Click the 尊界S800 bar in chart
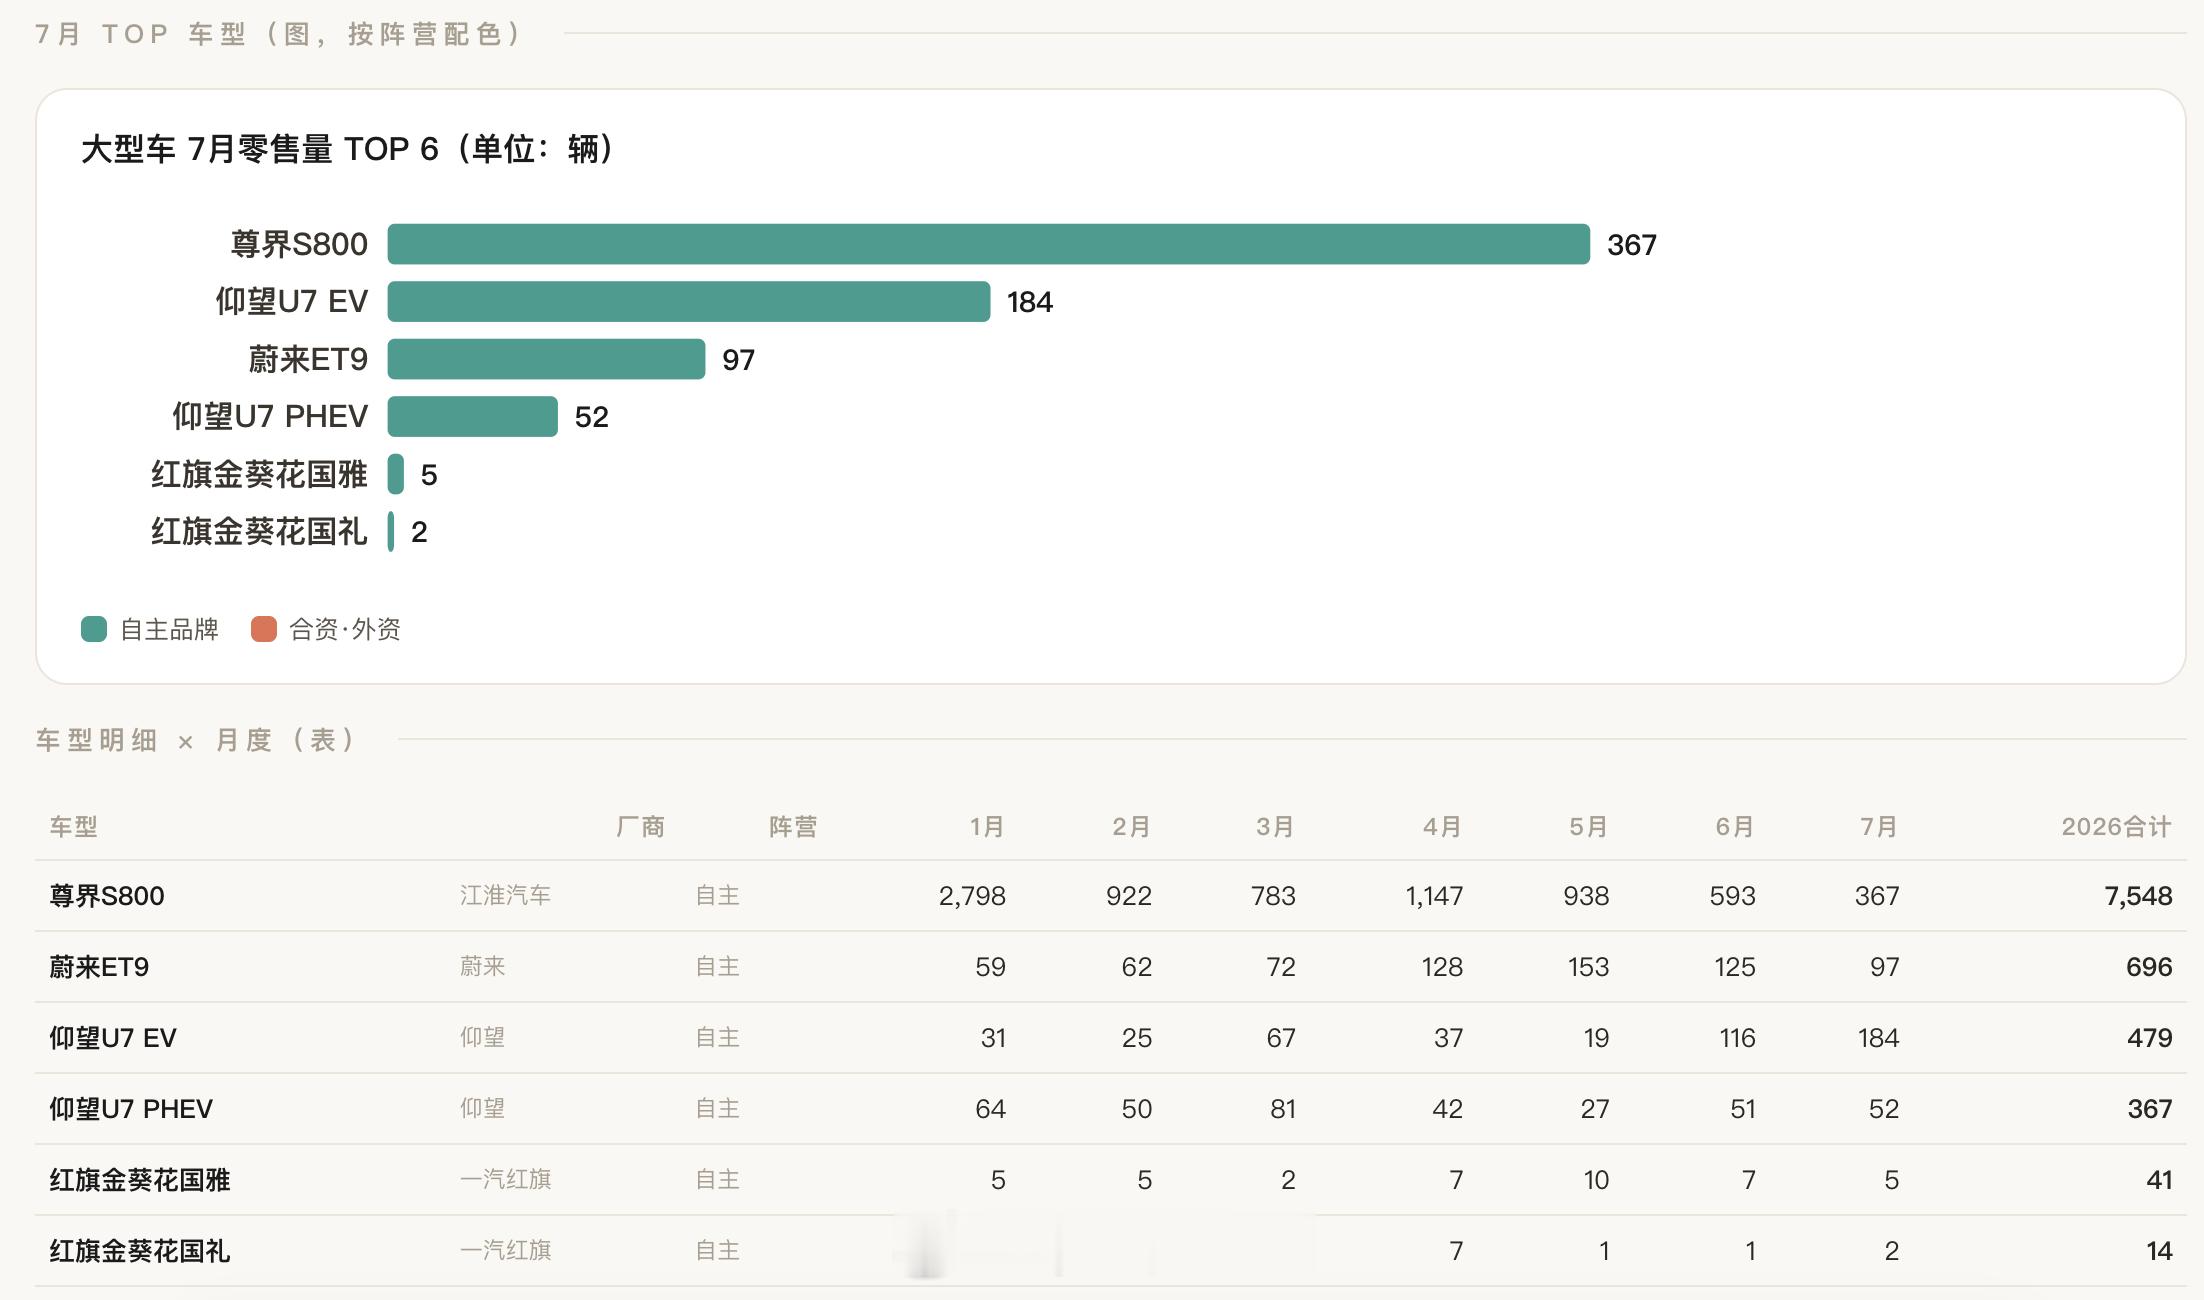2204x1300 pixels. pyautogui.click(x=988, y=244)
